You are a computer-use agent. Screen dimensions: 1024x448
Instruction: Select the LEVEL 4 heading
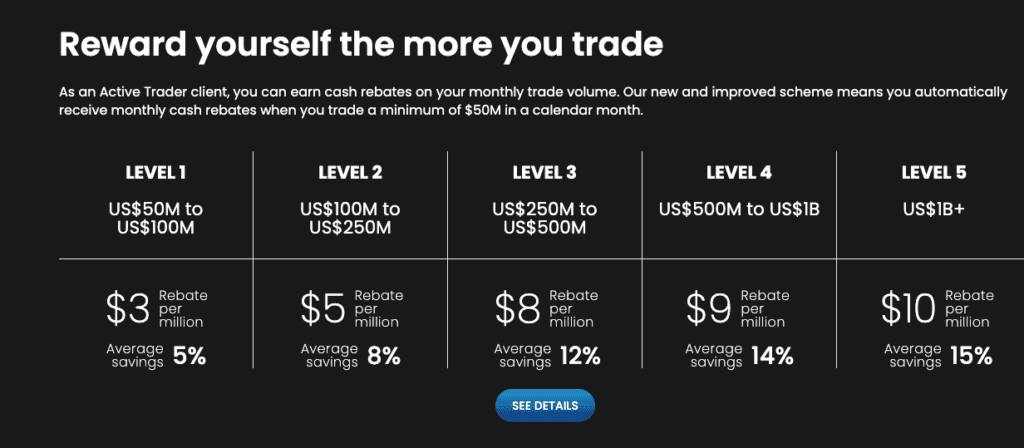pos(739,173)
